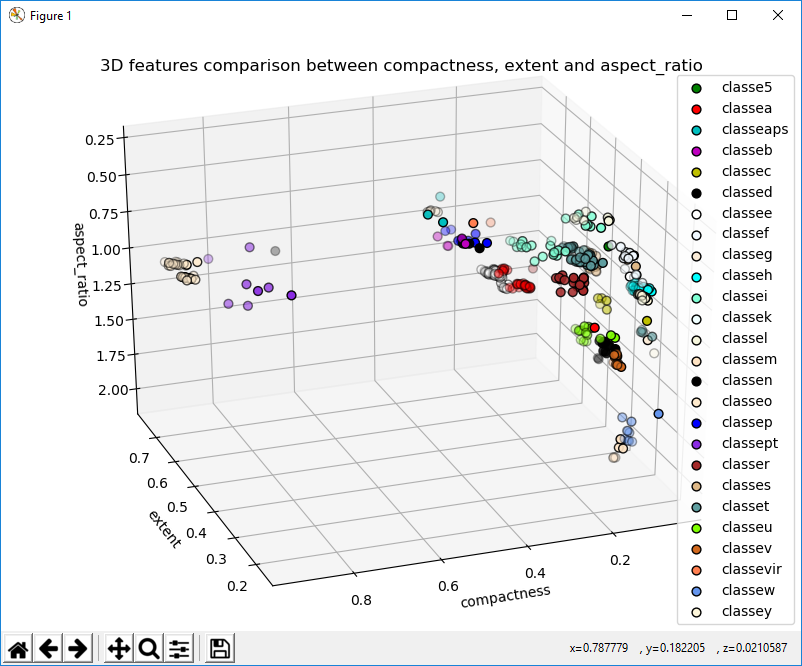Click the classea red legend marker
802x666 pixels.
click(x=697, y=108)
